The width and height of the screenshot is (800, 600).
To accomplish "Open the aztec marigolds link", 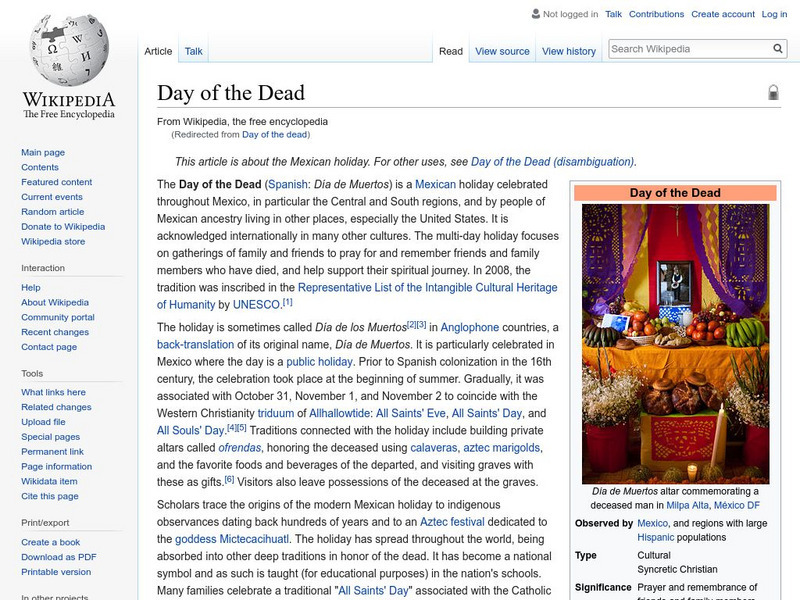I will tap(502, 447).
